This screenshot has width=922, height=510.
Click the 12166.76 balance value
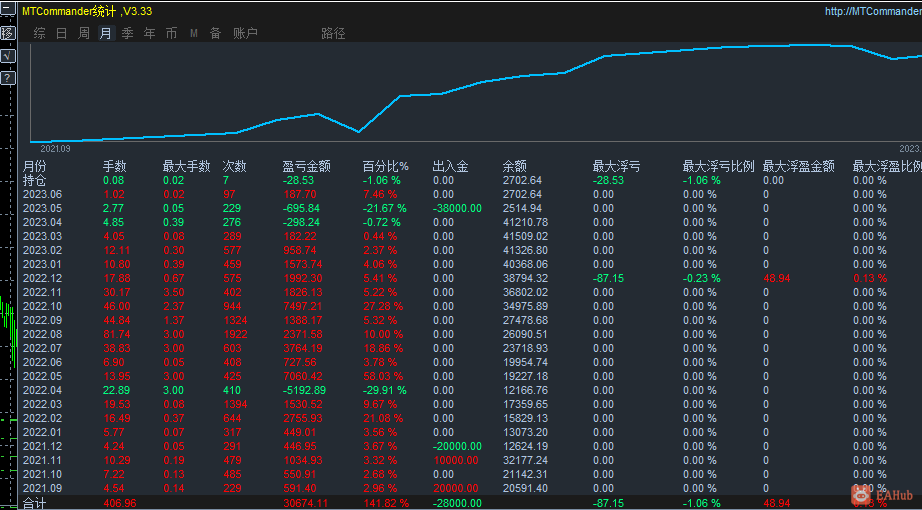525,390
